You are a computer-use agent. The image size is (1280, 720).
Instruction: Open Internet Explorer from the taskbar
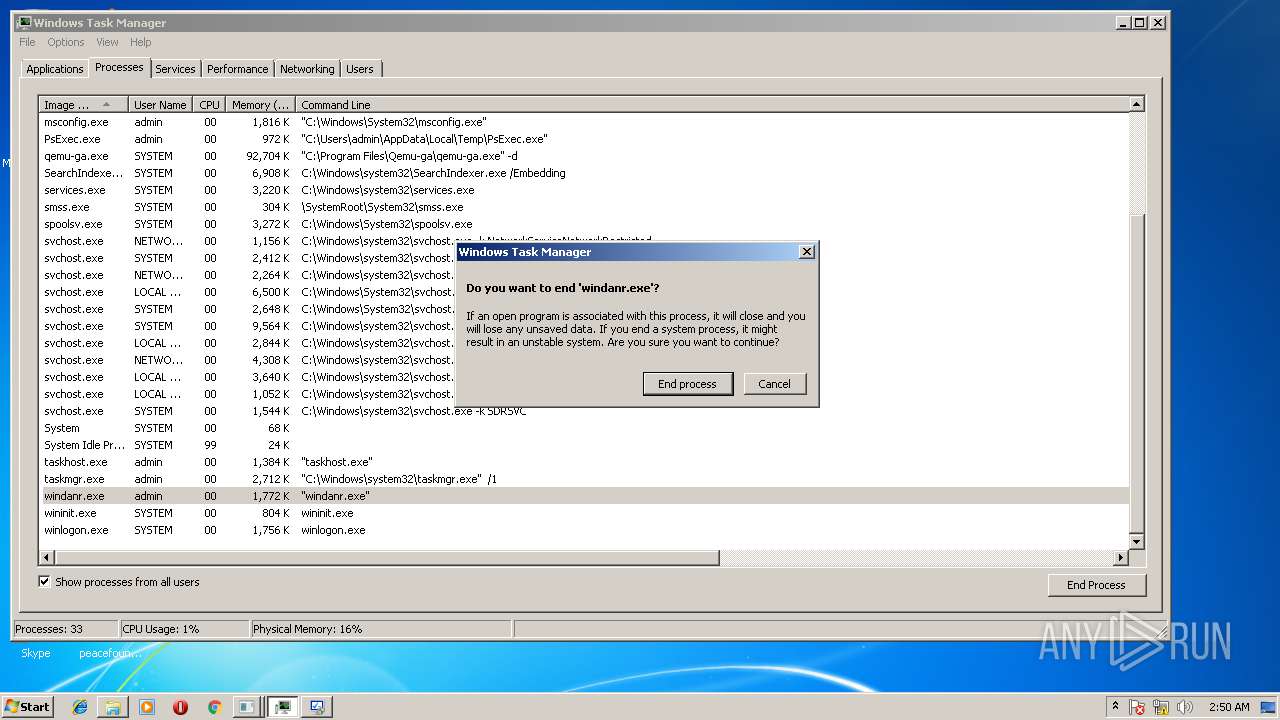click(x=80, y=707)
